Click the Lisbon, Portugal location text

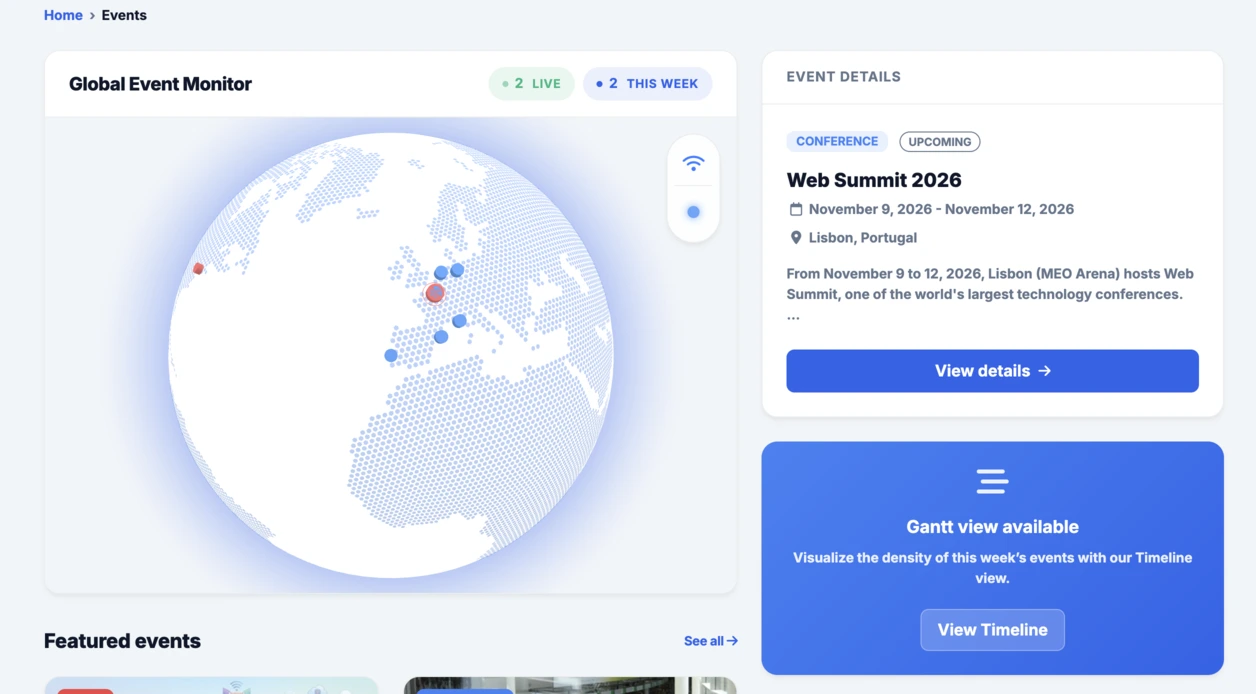(863, 237)
